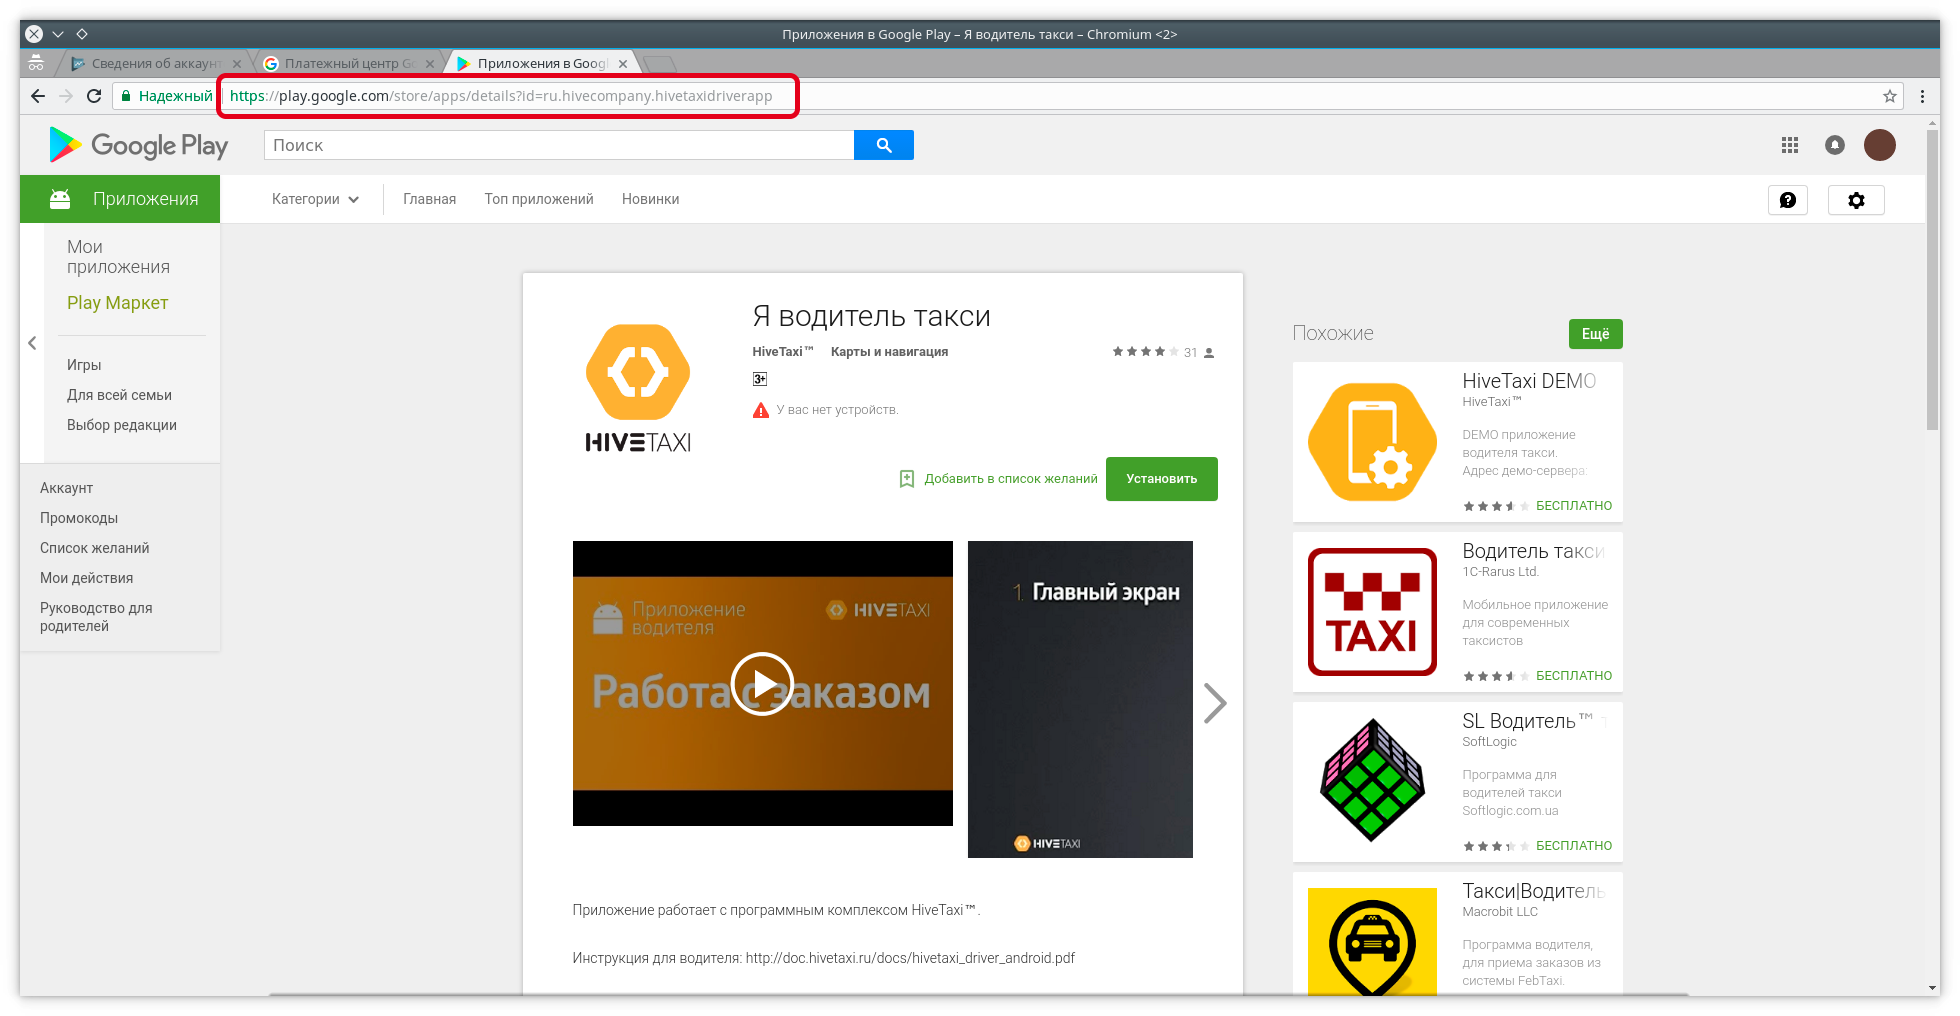Click the green Приложения section header
Image resolution: width=1960 pixels, height=1016 pixels.
120,199
